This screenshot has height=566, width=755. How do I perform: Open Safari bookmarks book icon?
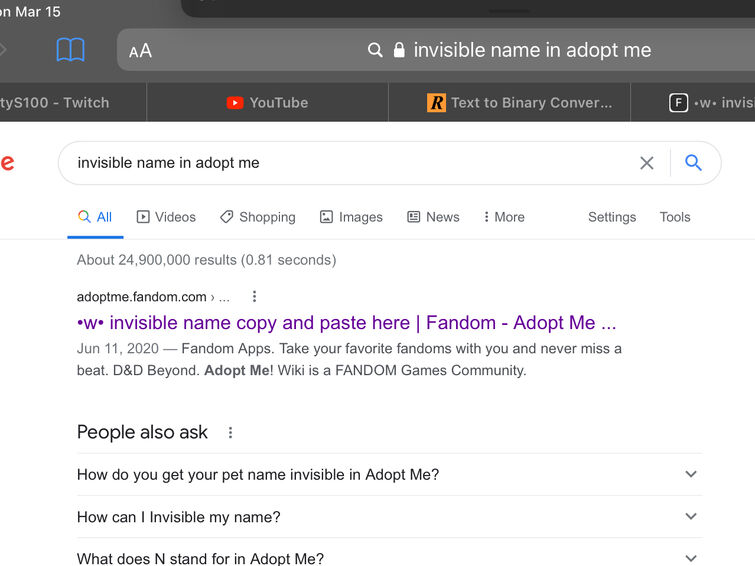tap(70, 50)
